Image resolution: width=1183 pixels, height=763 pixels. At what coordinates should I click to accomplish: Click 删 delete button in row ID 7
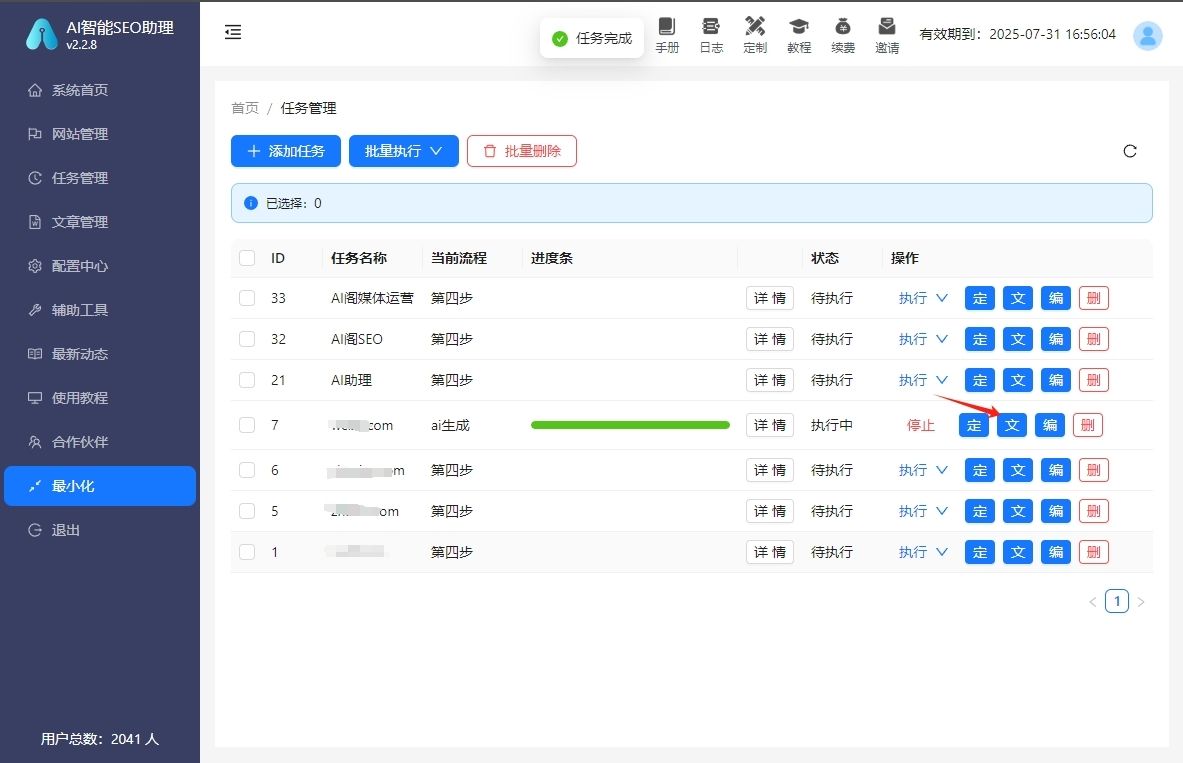pyautogui.click(x=1087, y=425)
